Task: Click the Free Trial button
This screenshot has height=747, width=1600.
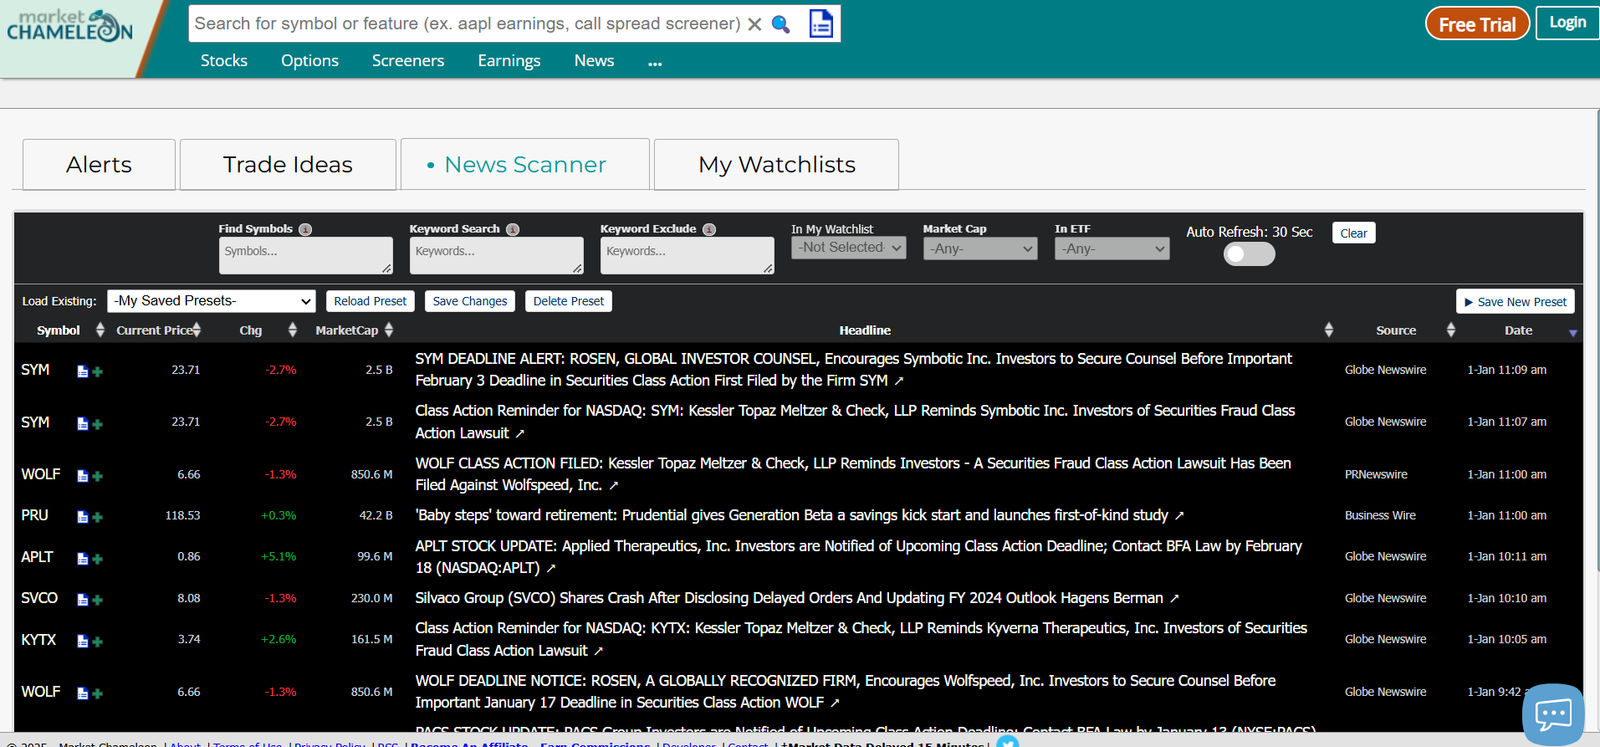Action: tap(1477, 24)
